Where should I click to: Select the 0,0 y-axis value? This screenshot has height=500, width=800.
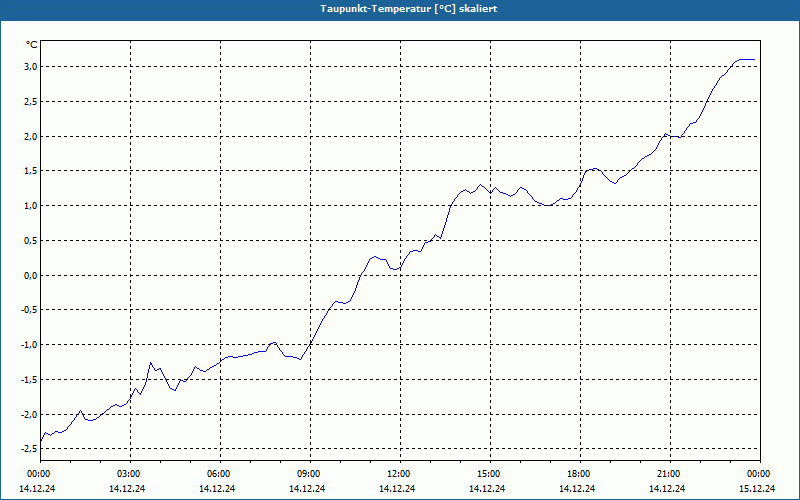[31, 276]
